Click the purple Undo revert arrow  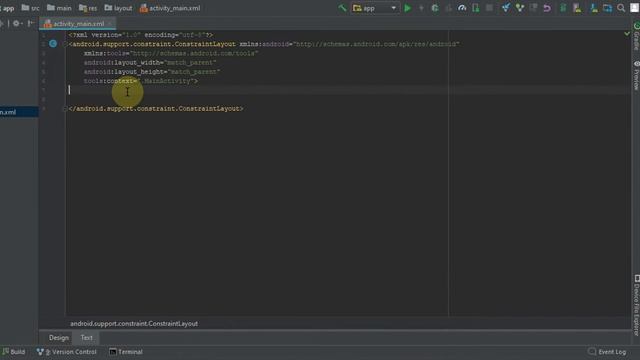[x=547, y=8]
